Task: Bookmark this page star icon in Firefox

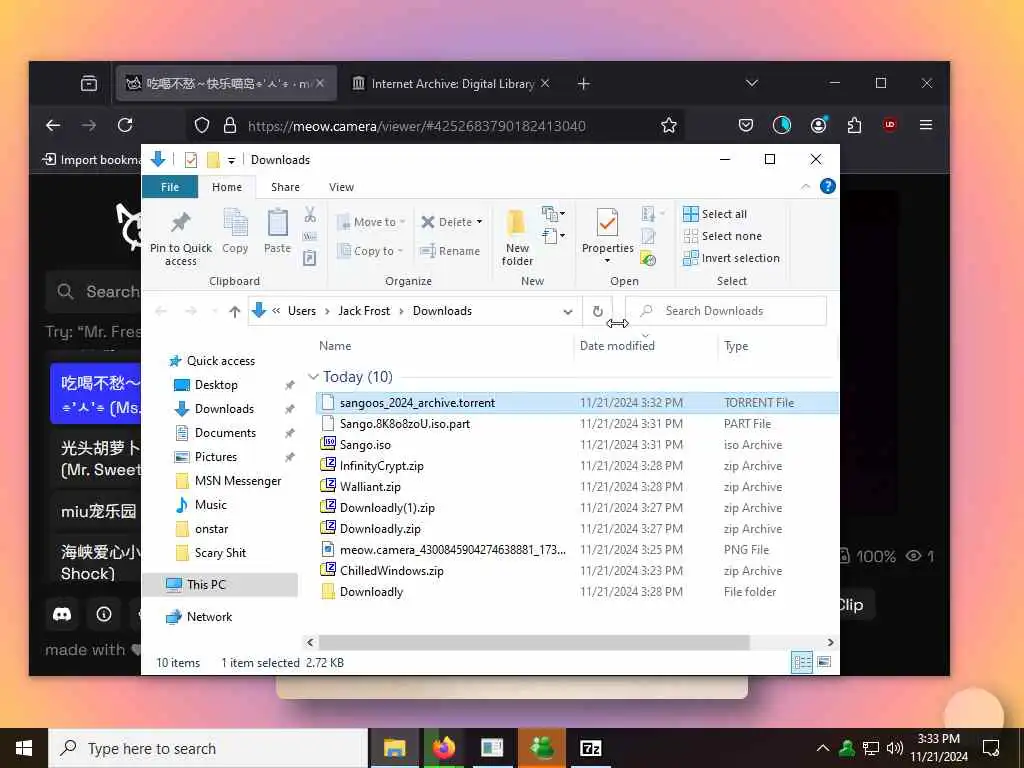Action: click(669, 125)
